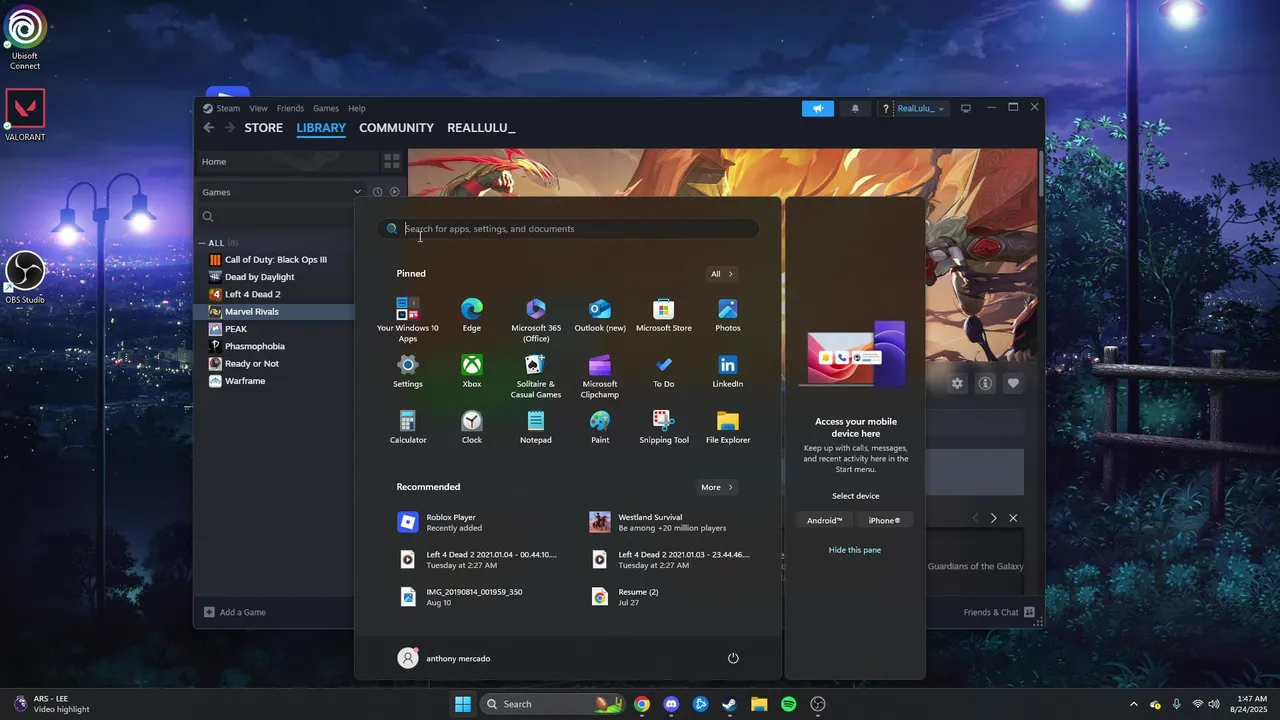Screen dimensions: 1280x720
Task: Open LinkedIn pinned app
Action: coord(728,371)
